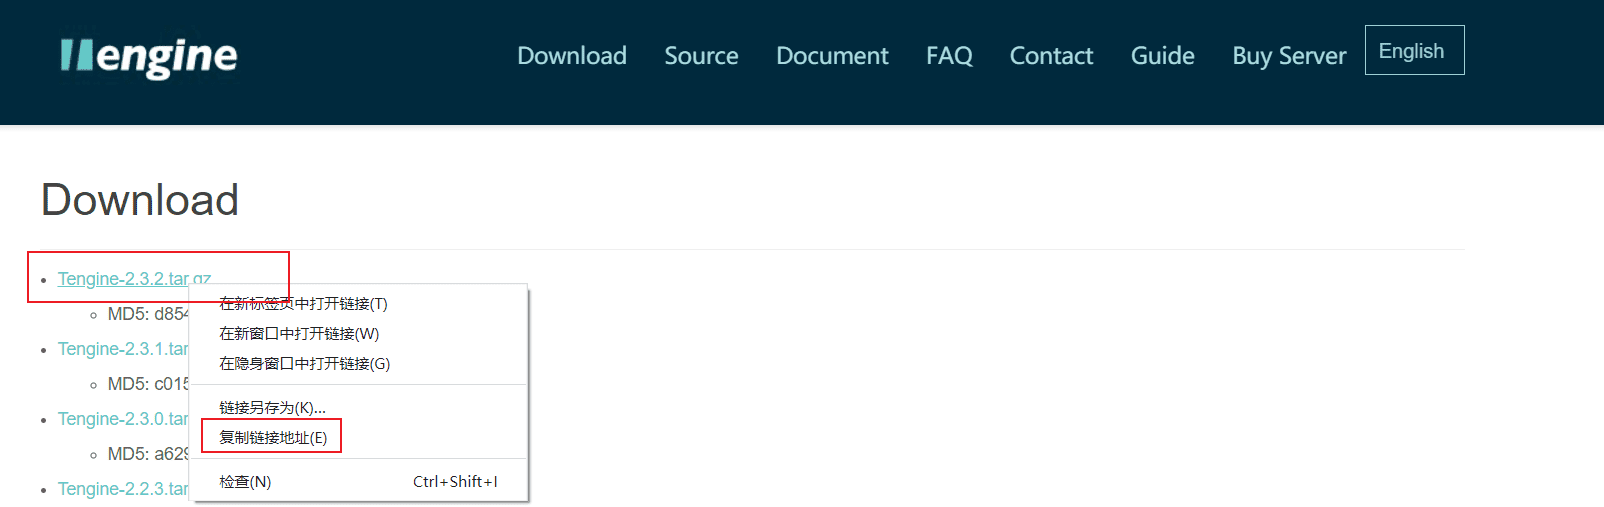Choose 在新标签页中打开链接(T) in context menu
This screenshot has height=507, width=1604.
pyautogui.click(x=360, y=304)
